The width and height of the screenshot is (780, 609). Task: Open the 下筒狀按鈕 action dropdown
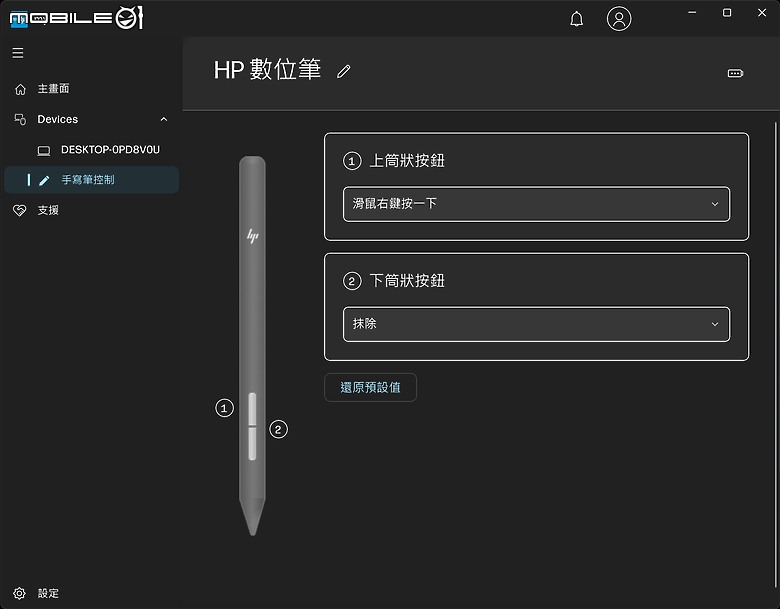536,324
